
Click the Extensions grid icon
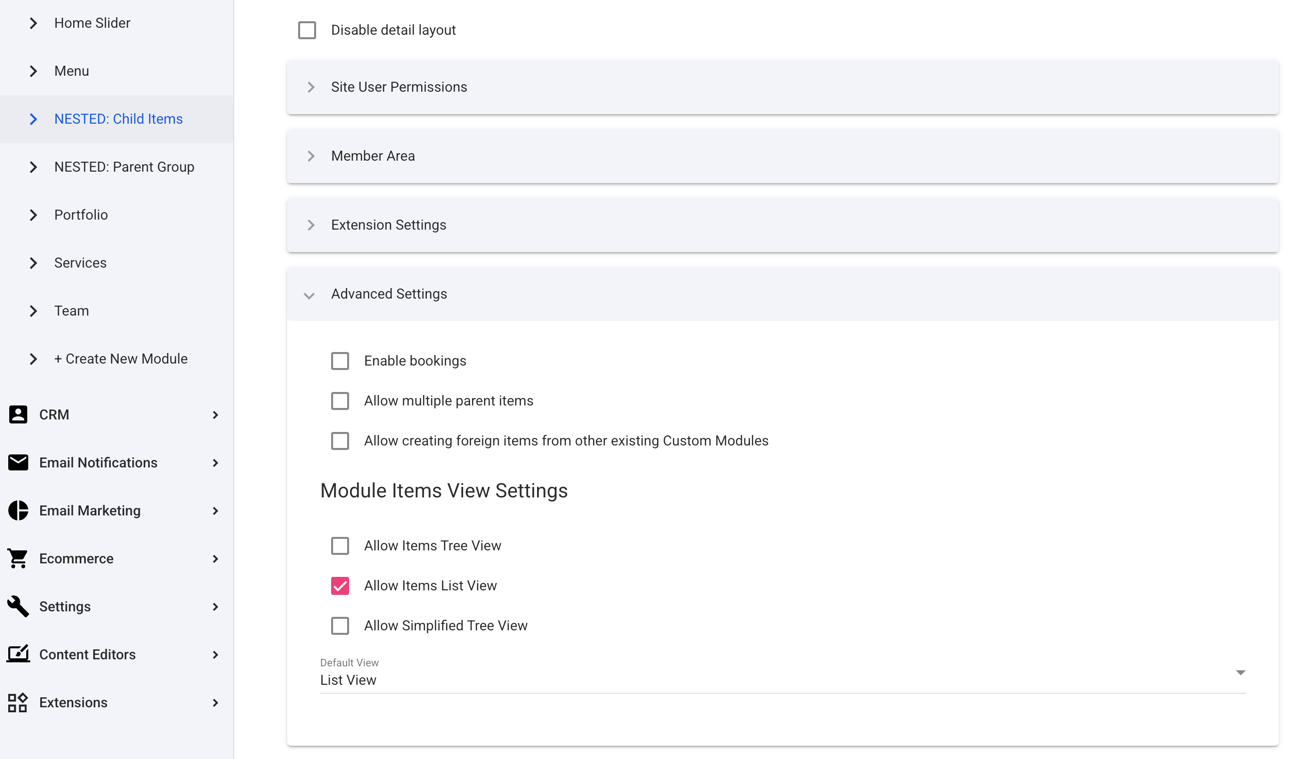pos(17,702)
